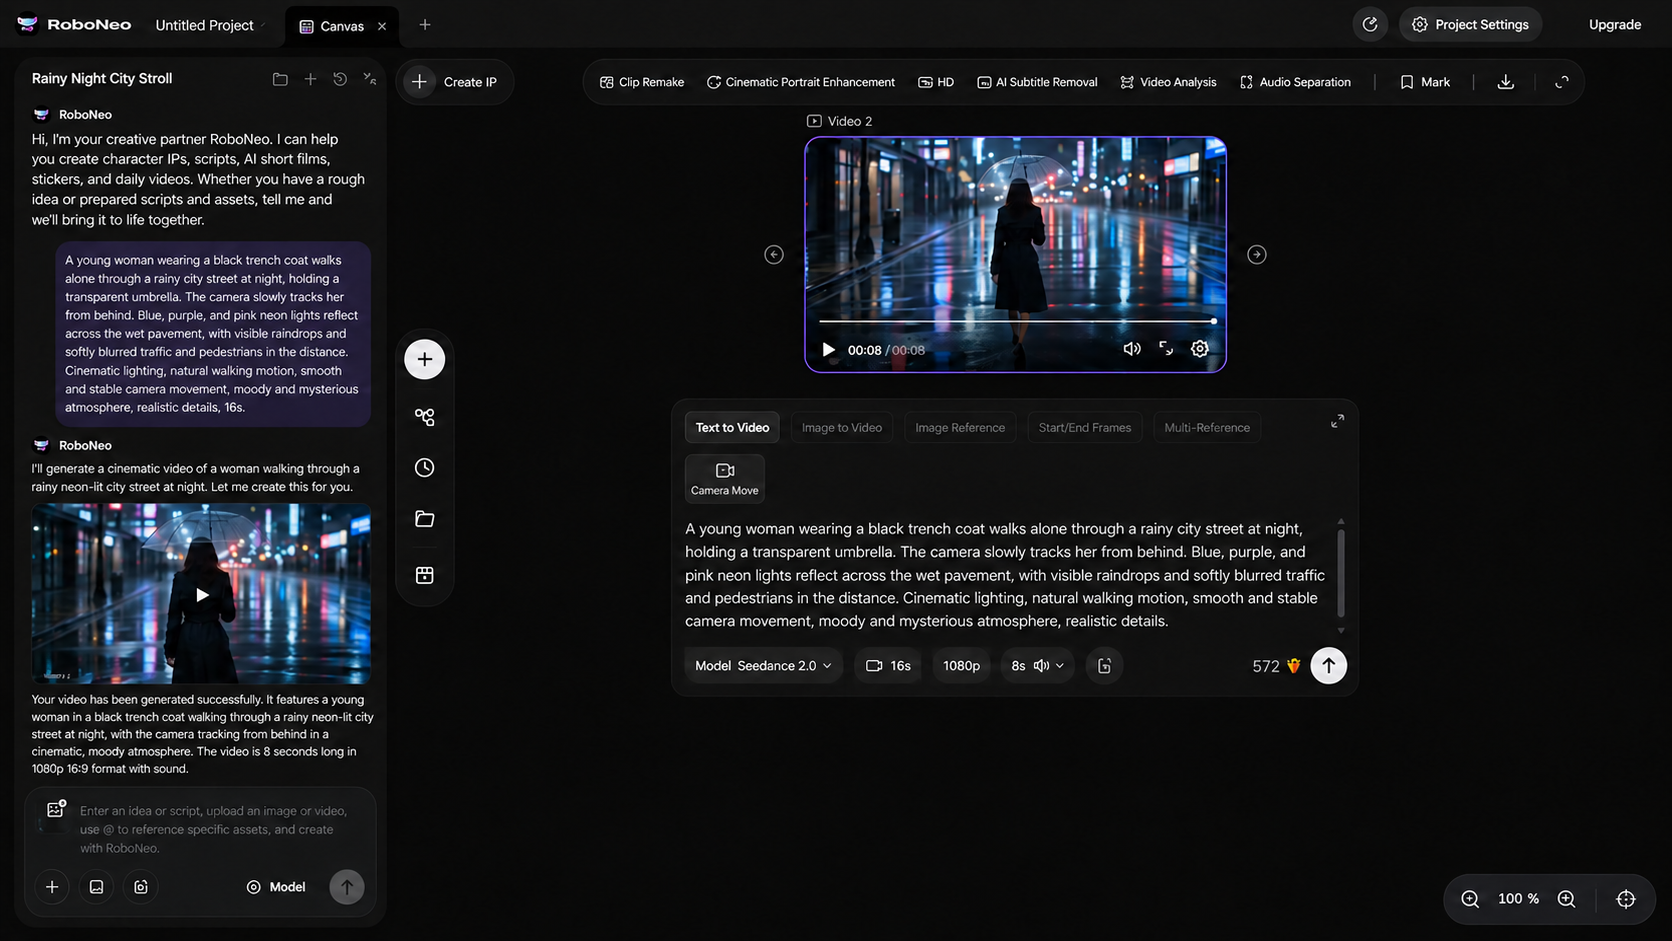1672x941 pixels.
Task: Click the large plus add node button
Action: (425, 359)
